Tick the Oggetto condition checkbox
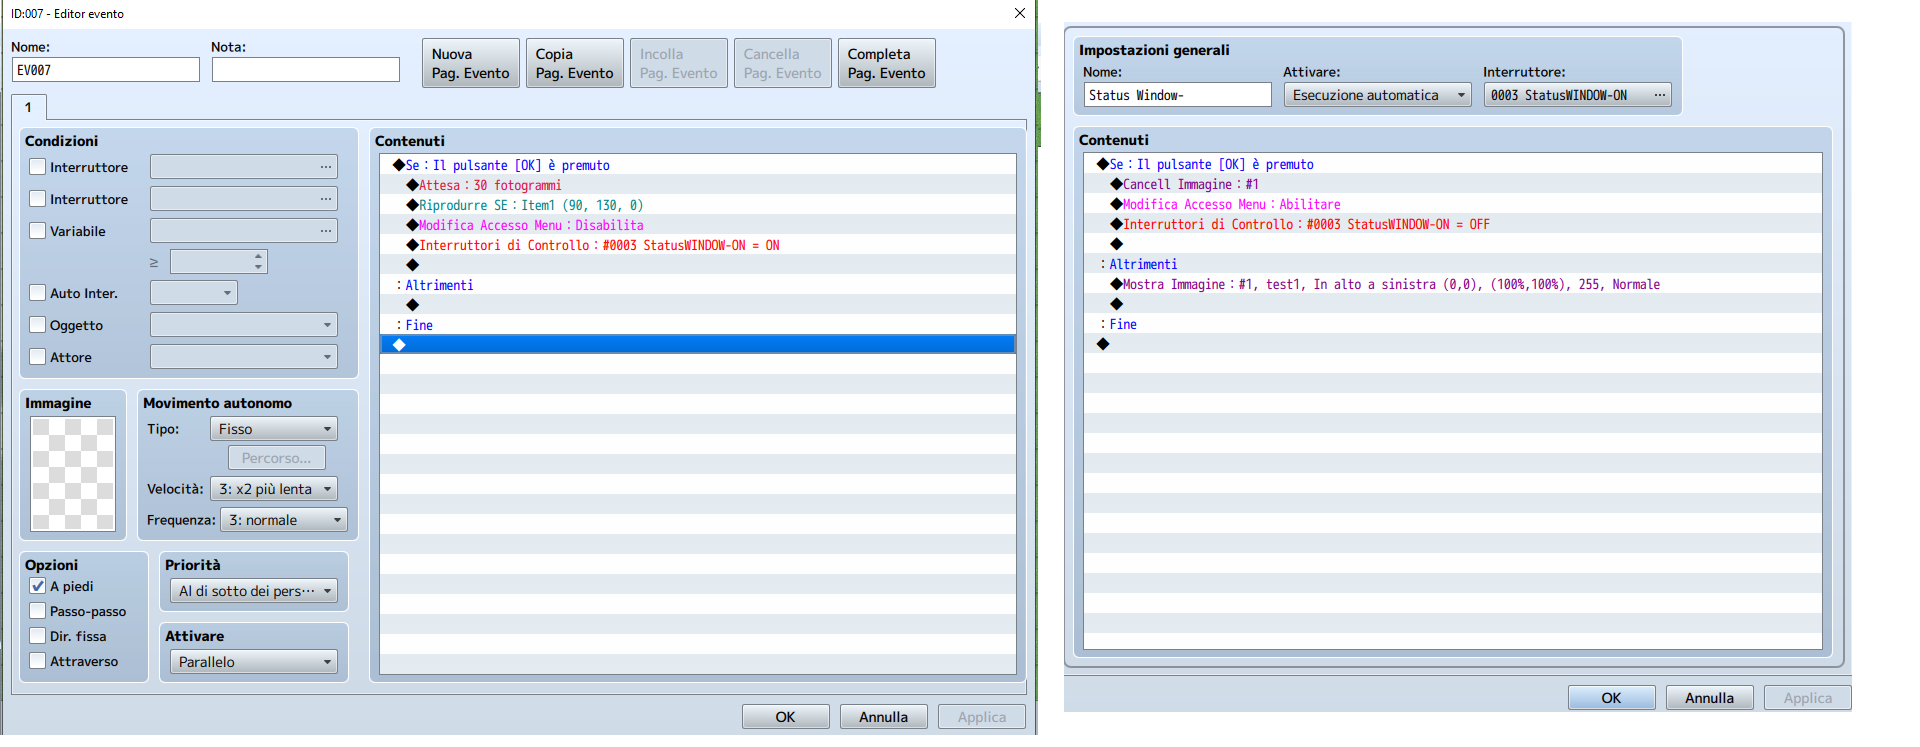 coord(38,325)
